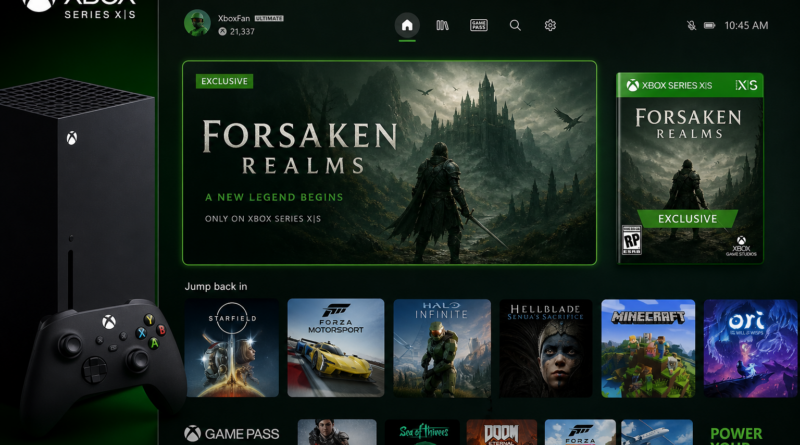800x445 pixels.
Task: Open My games library icon
Action: pos(442,25)
